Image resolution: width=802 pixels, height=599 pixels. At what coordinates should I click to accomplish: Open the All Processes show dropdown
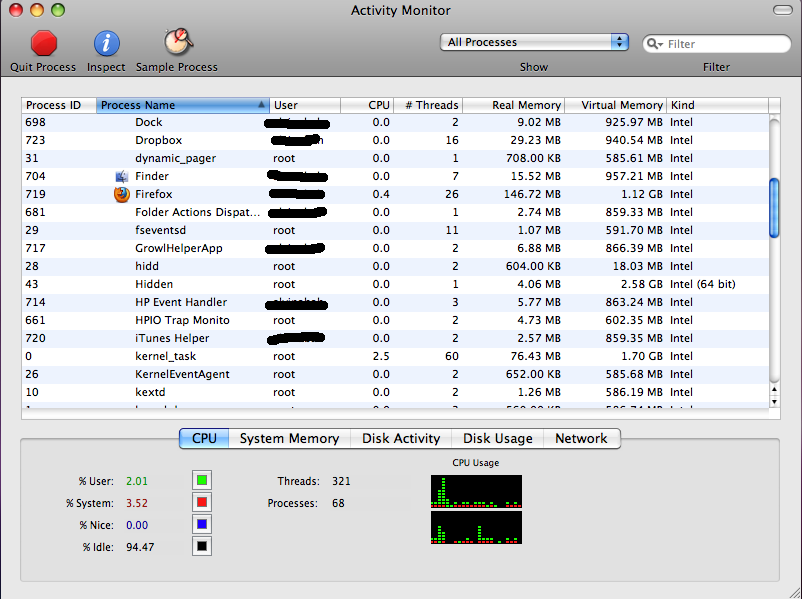534,42
